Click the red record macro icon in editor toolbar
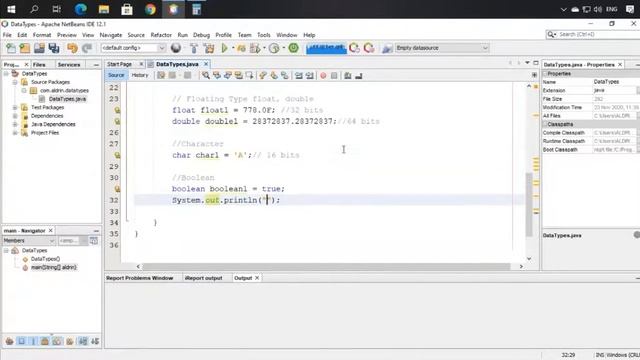 (323, 76)
